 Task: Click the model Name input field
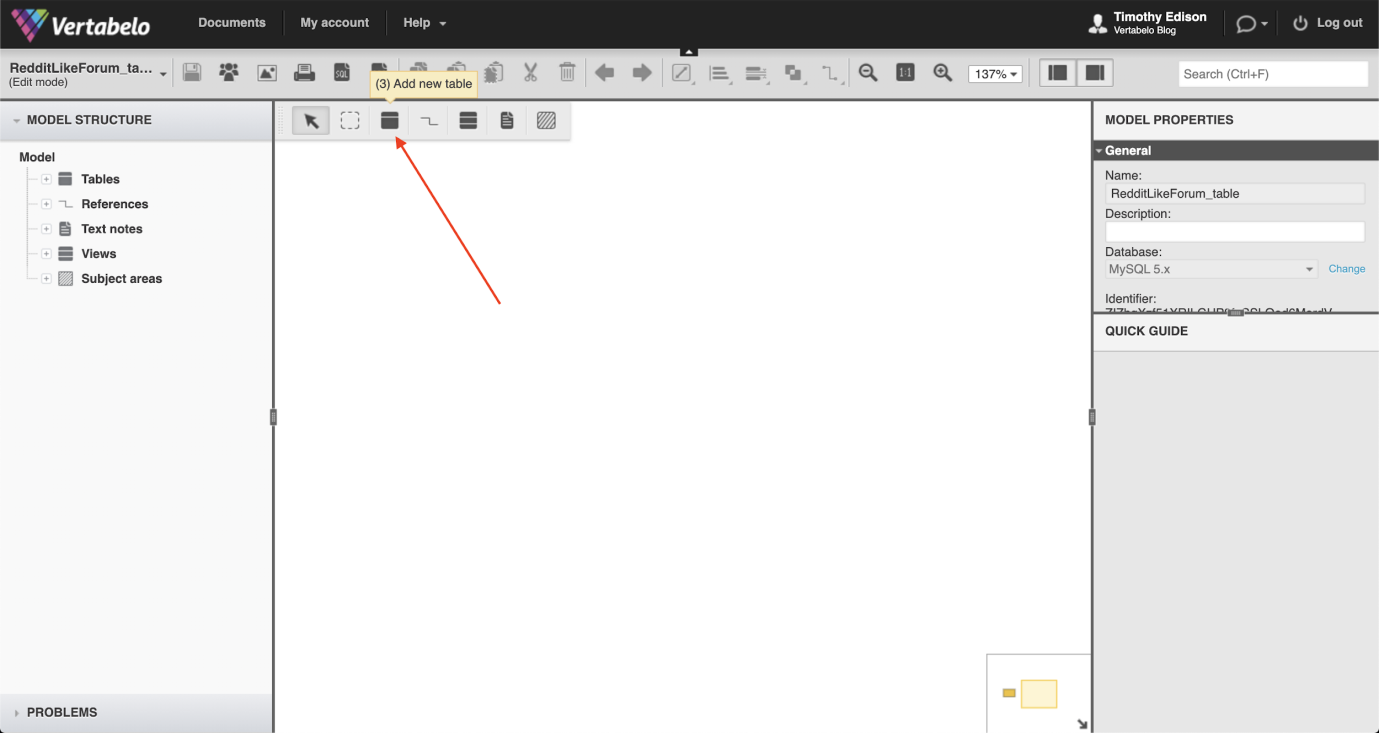tap(1235, 194)
